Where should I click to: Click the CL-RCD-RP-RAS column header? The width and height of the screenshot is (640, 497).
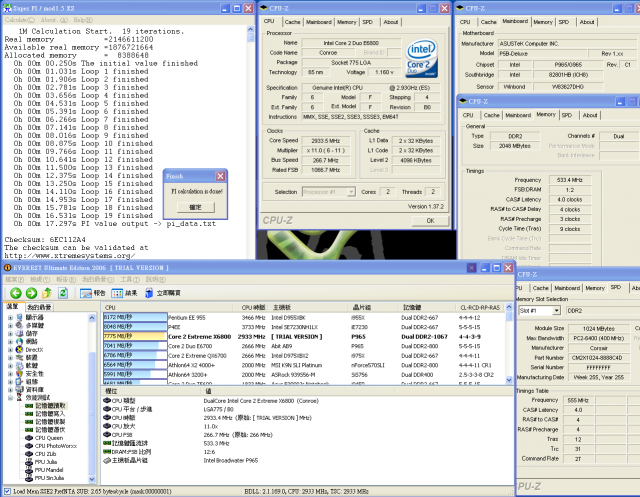pos(480,307)
